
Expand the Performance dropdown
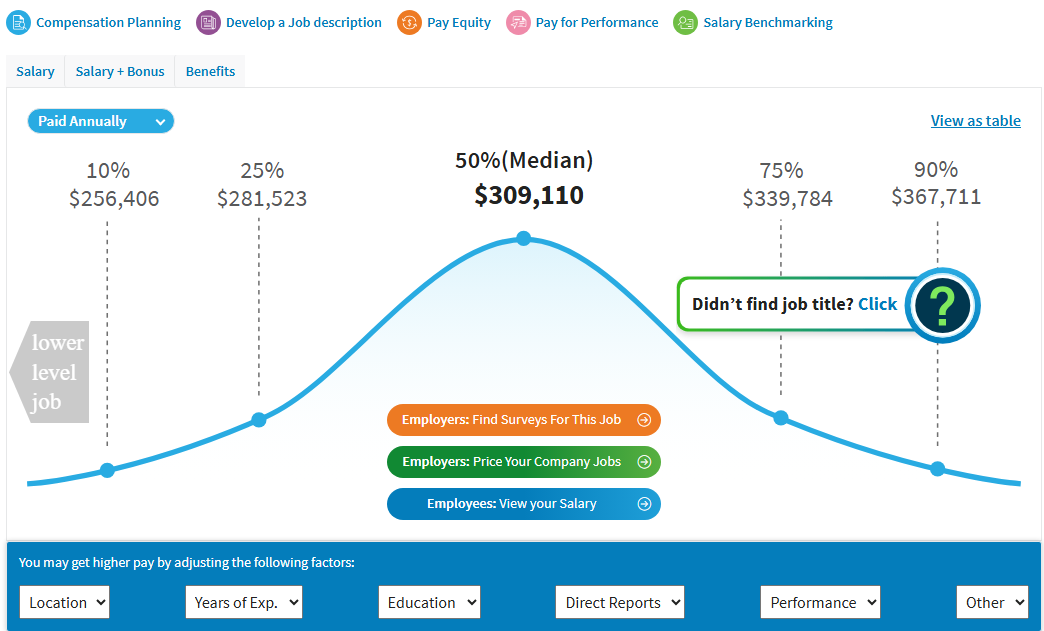820,602
